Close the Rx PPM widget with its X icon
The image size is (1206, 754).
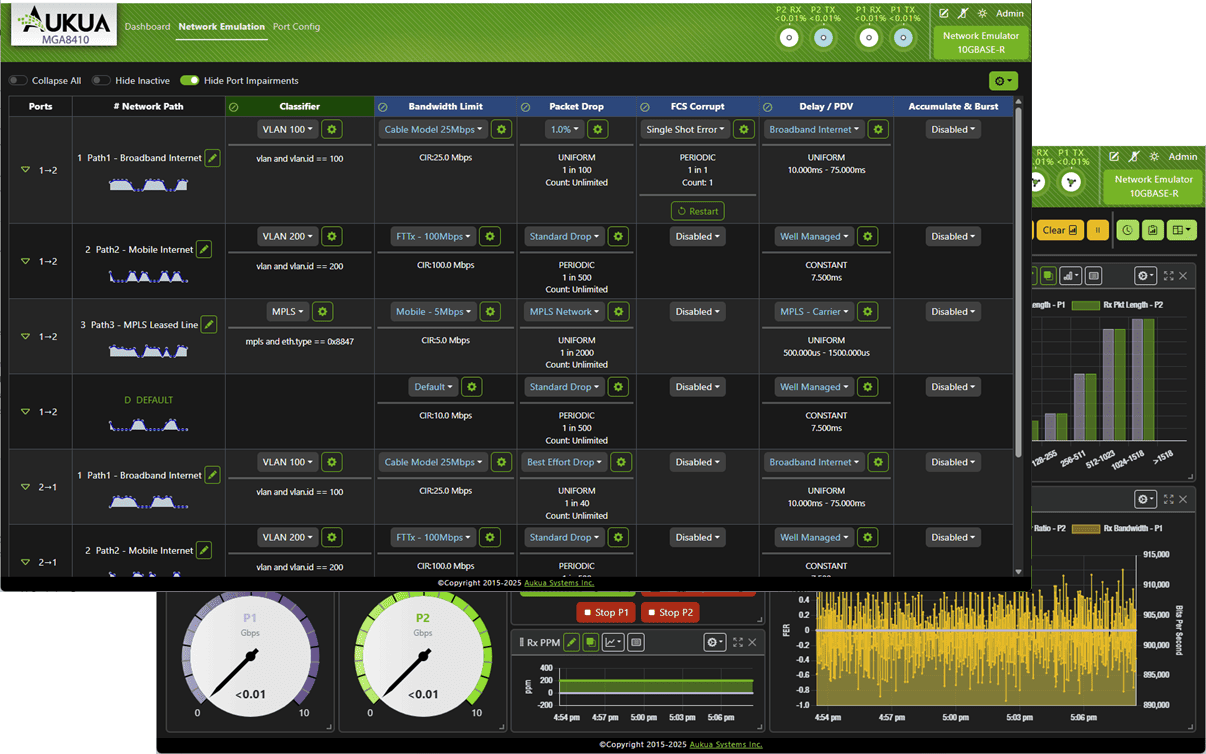753,642
